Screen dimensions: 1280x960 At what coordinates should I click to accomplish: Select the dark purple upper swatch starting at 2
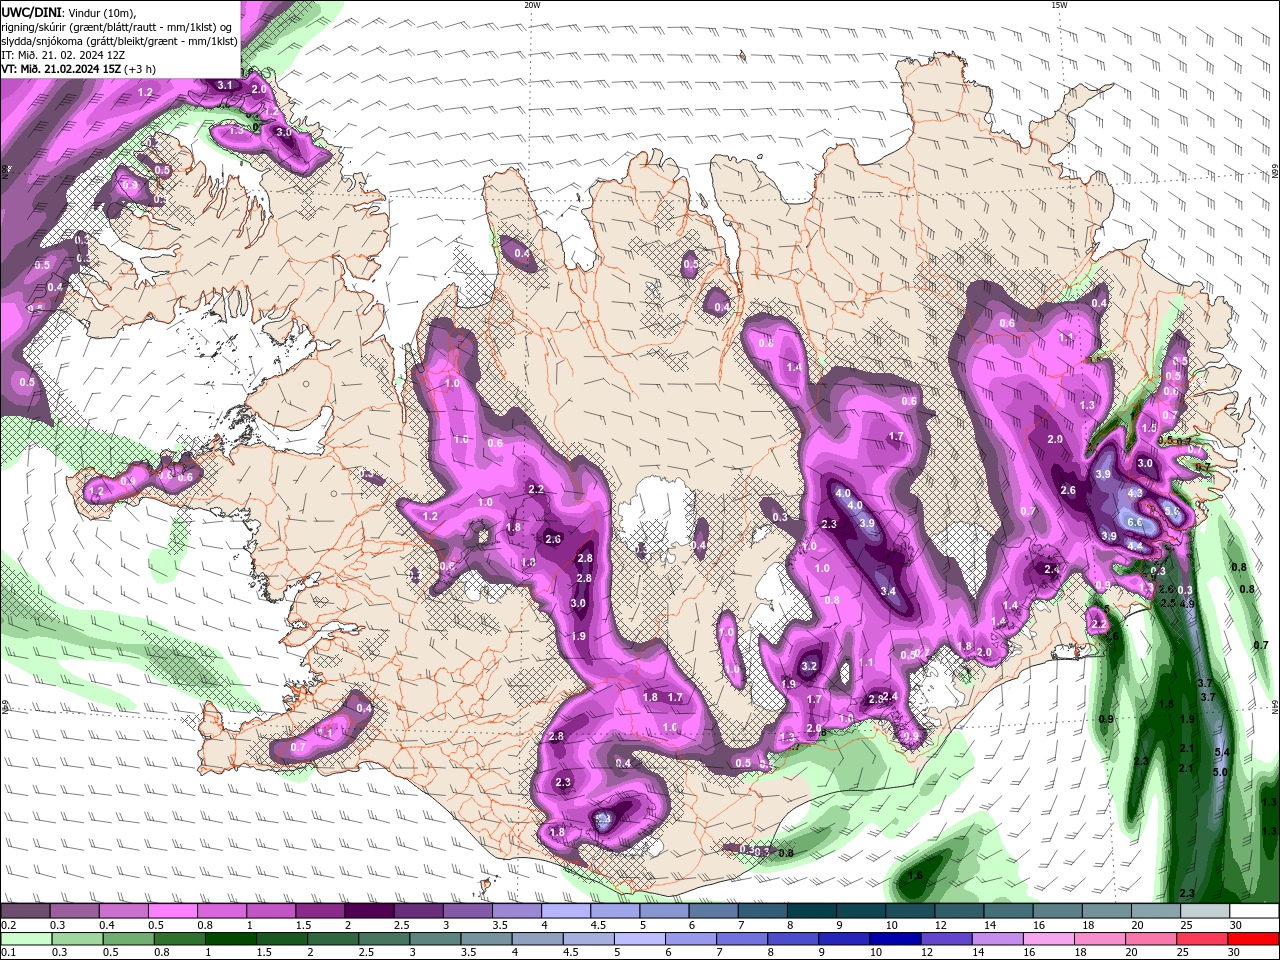click(368, 911)
